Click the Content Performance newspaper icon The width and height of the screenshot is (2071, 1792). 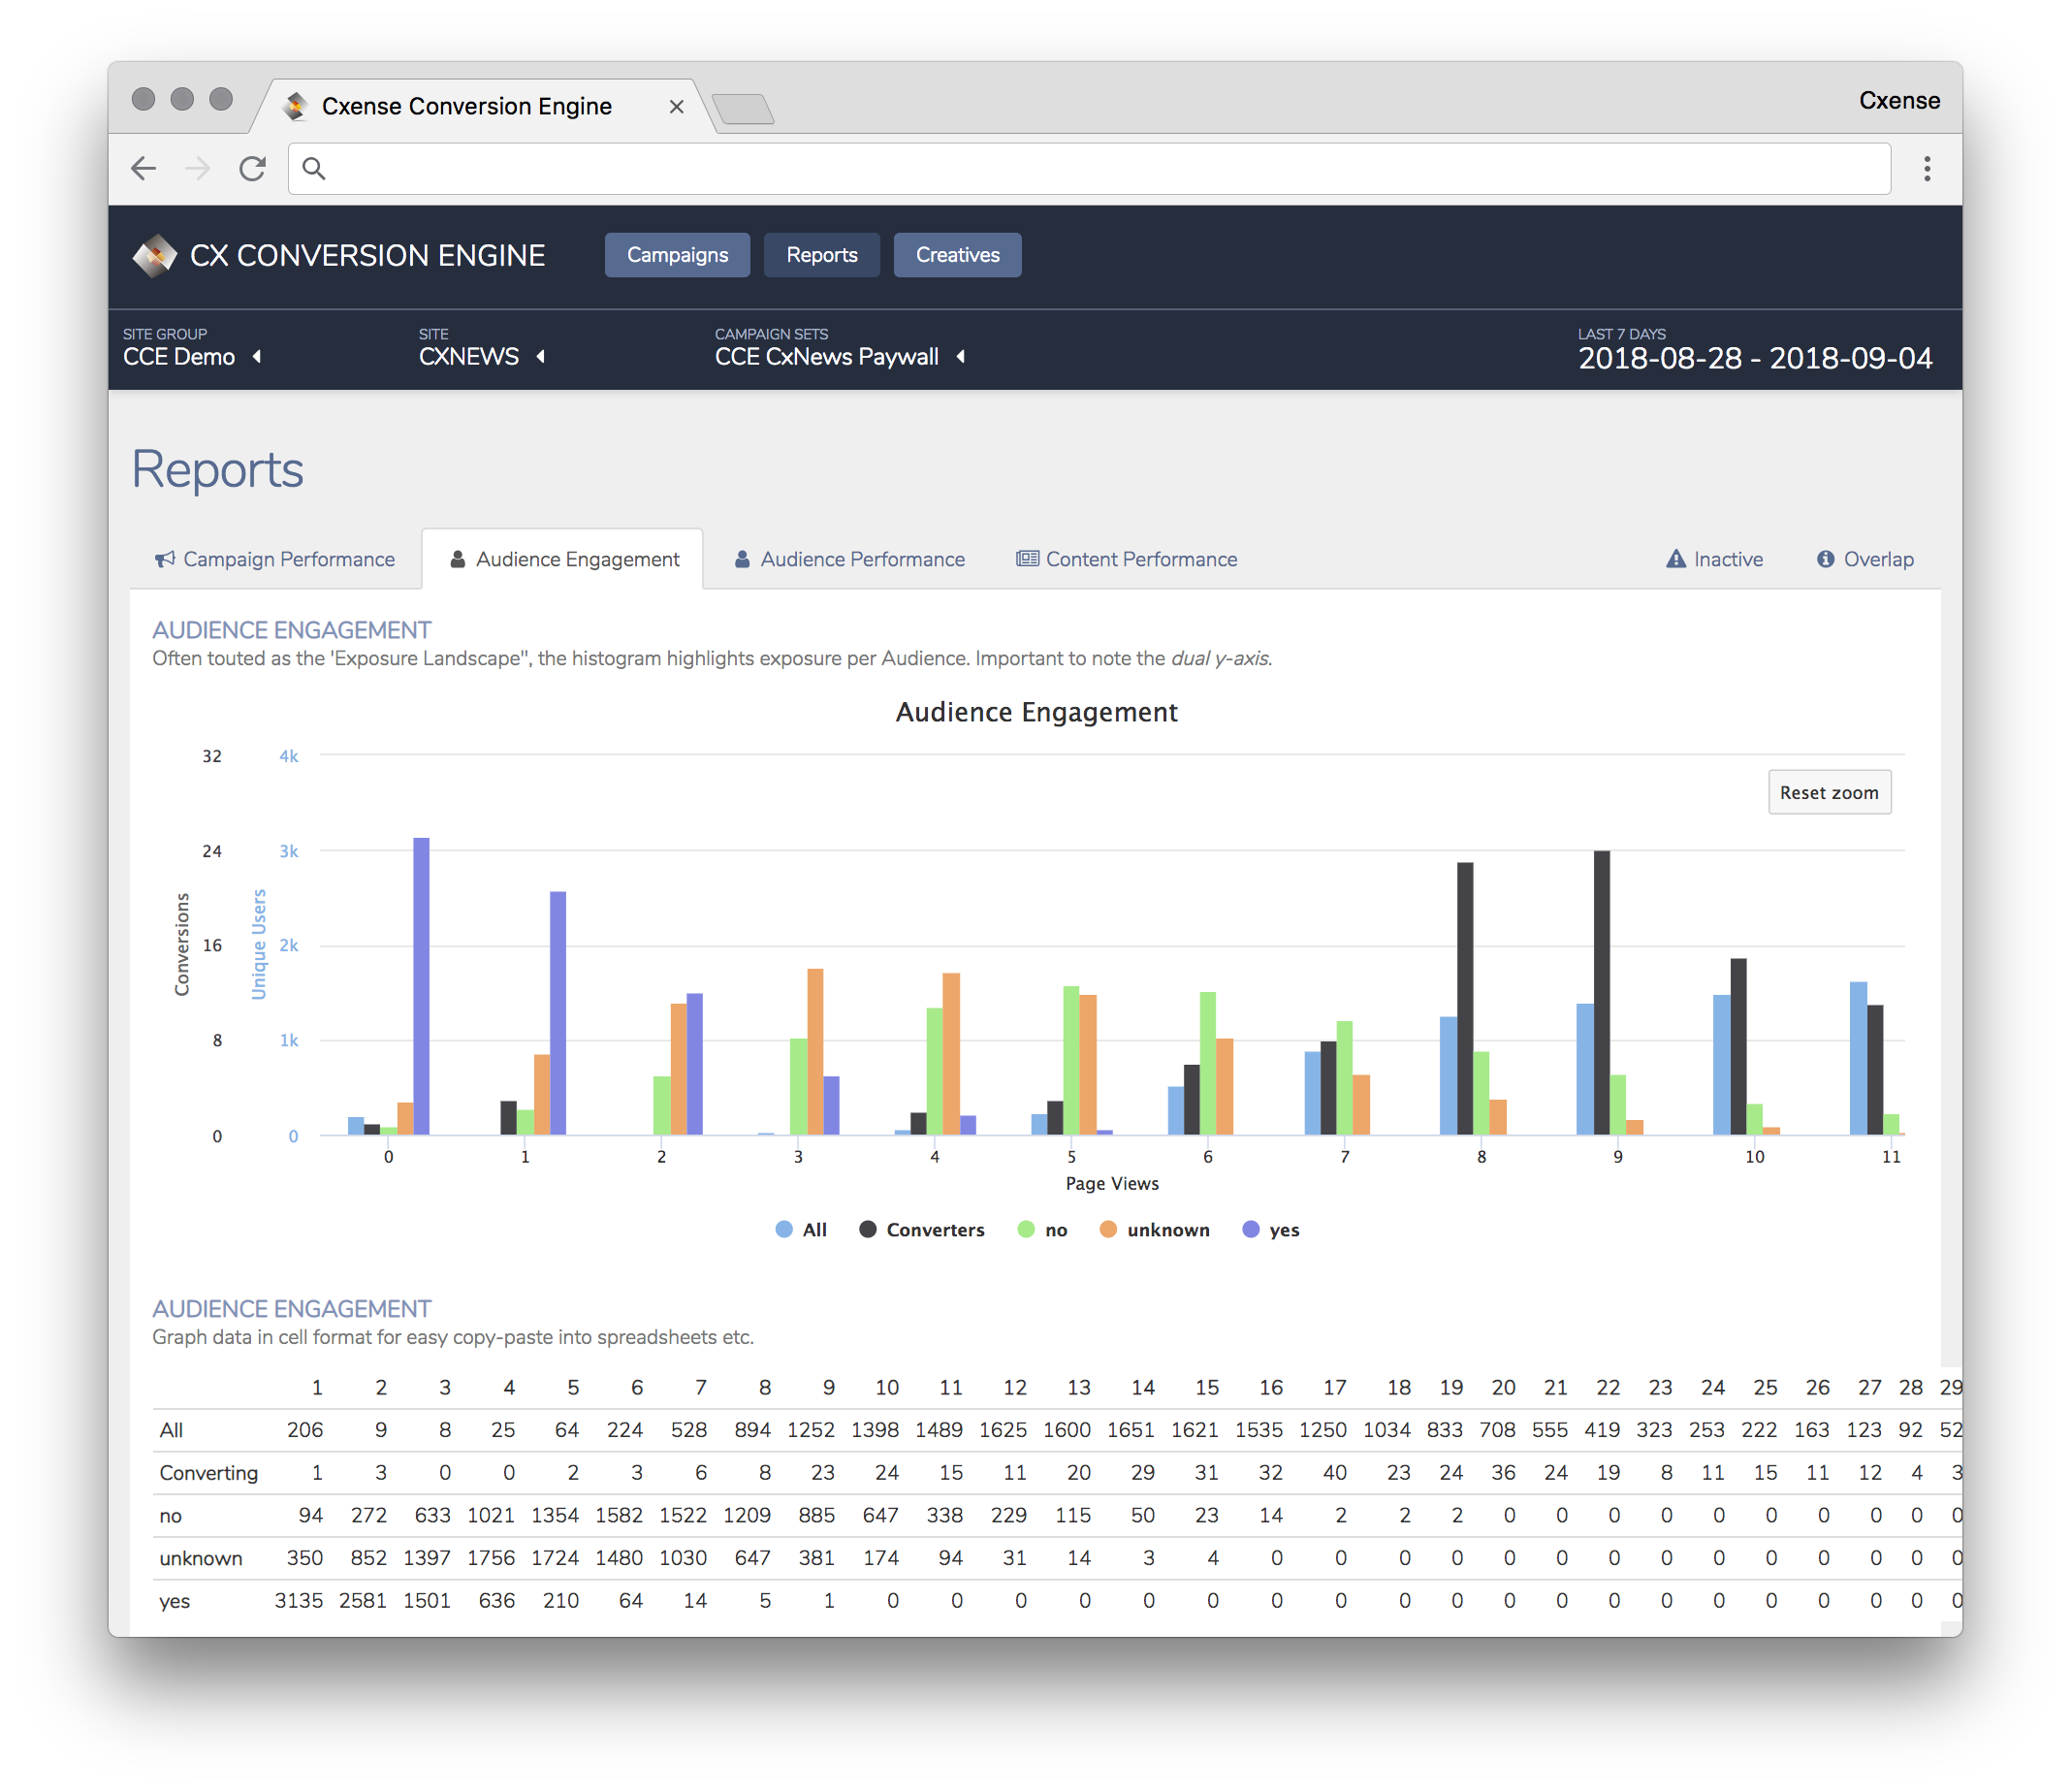pos(1027,558)
